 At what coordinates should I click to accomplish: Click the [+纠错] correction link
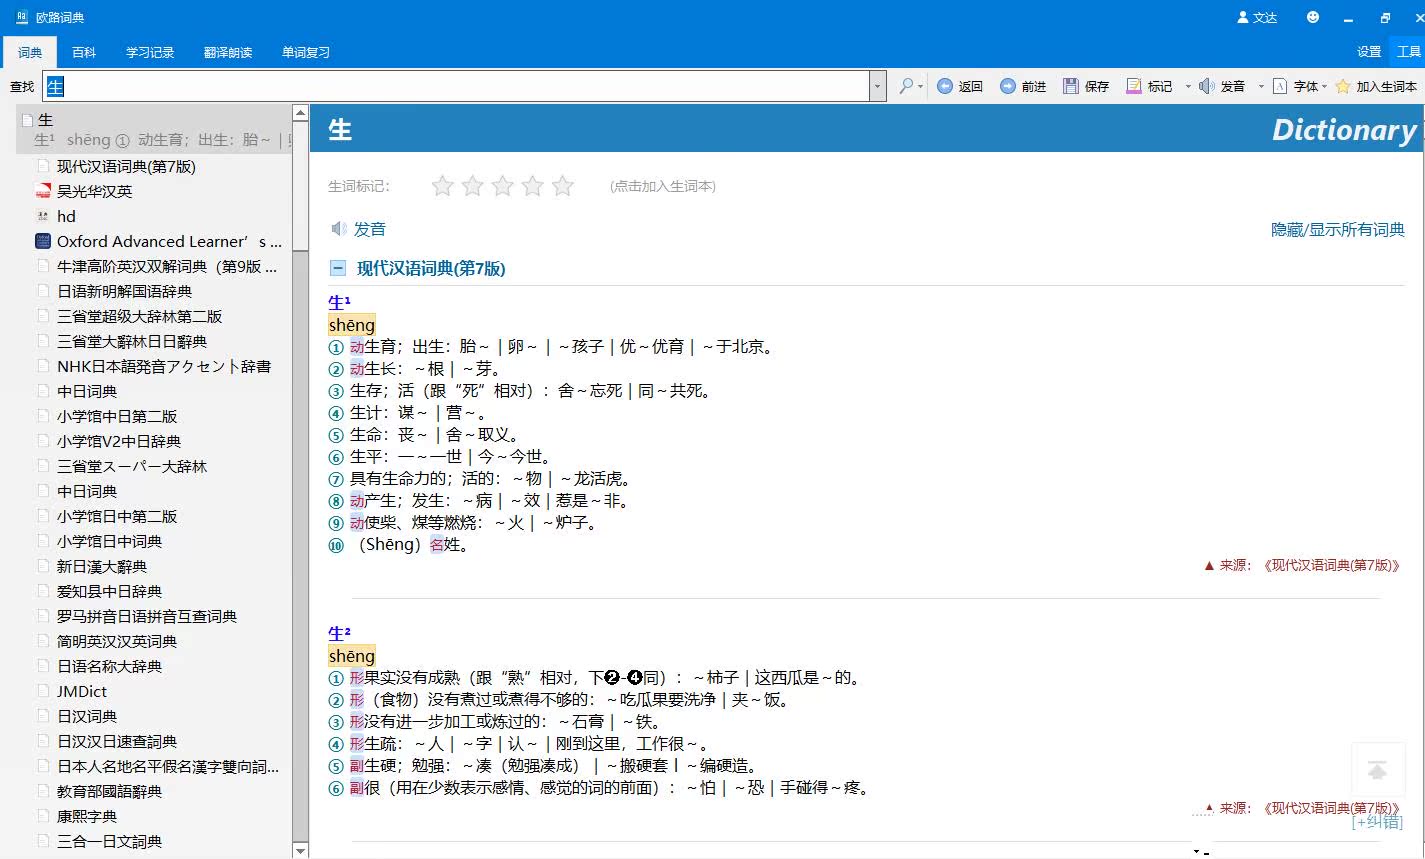(1377, 822)
